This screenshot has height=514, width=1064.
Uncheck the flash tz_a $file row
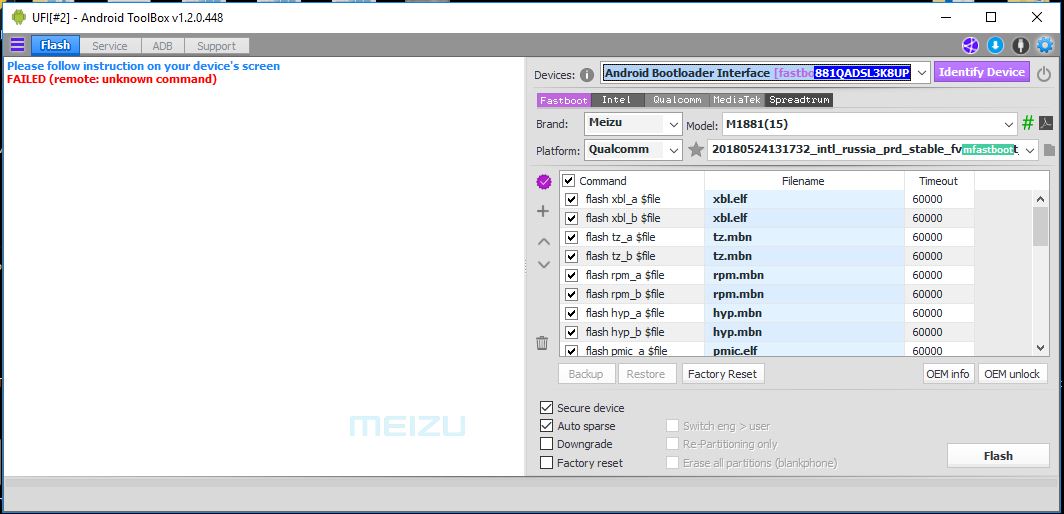[571, 238]
